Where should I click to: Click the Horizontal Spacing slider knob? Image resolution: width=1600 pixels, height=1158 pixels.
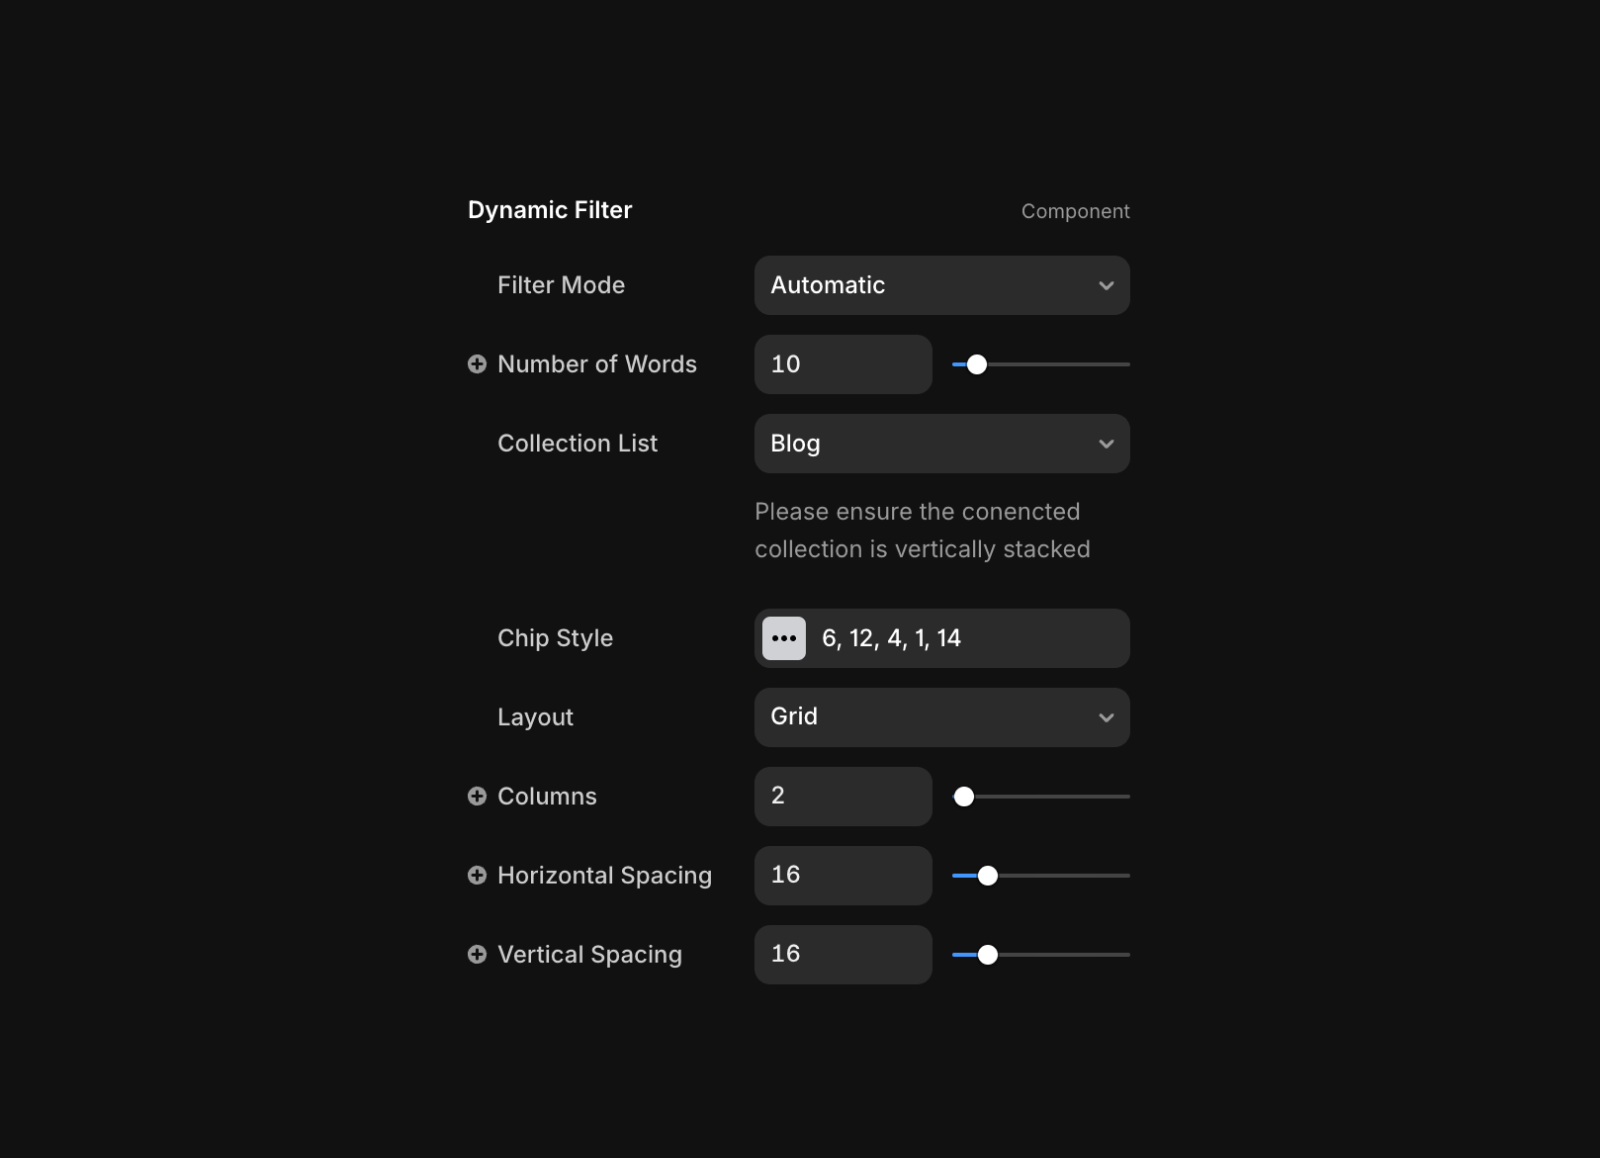(988, 875)
